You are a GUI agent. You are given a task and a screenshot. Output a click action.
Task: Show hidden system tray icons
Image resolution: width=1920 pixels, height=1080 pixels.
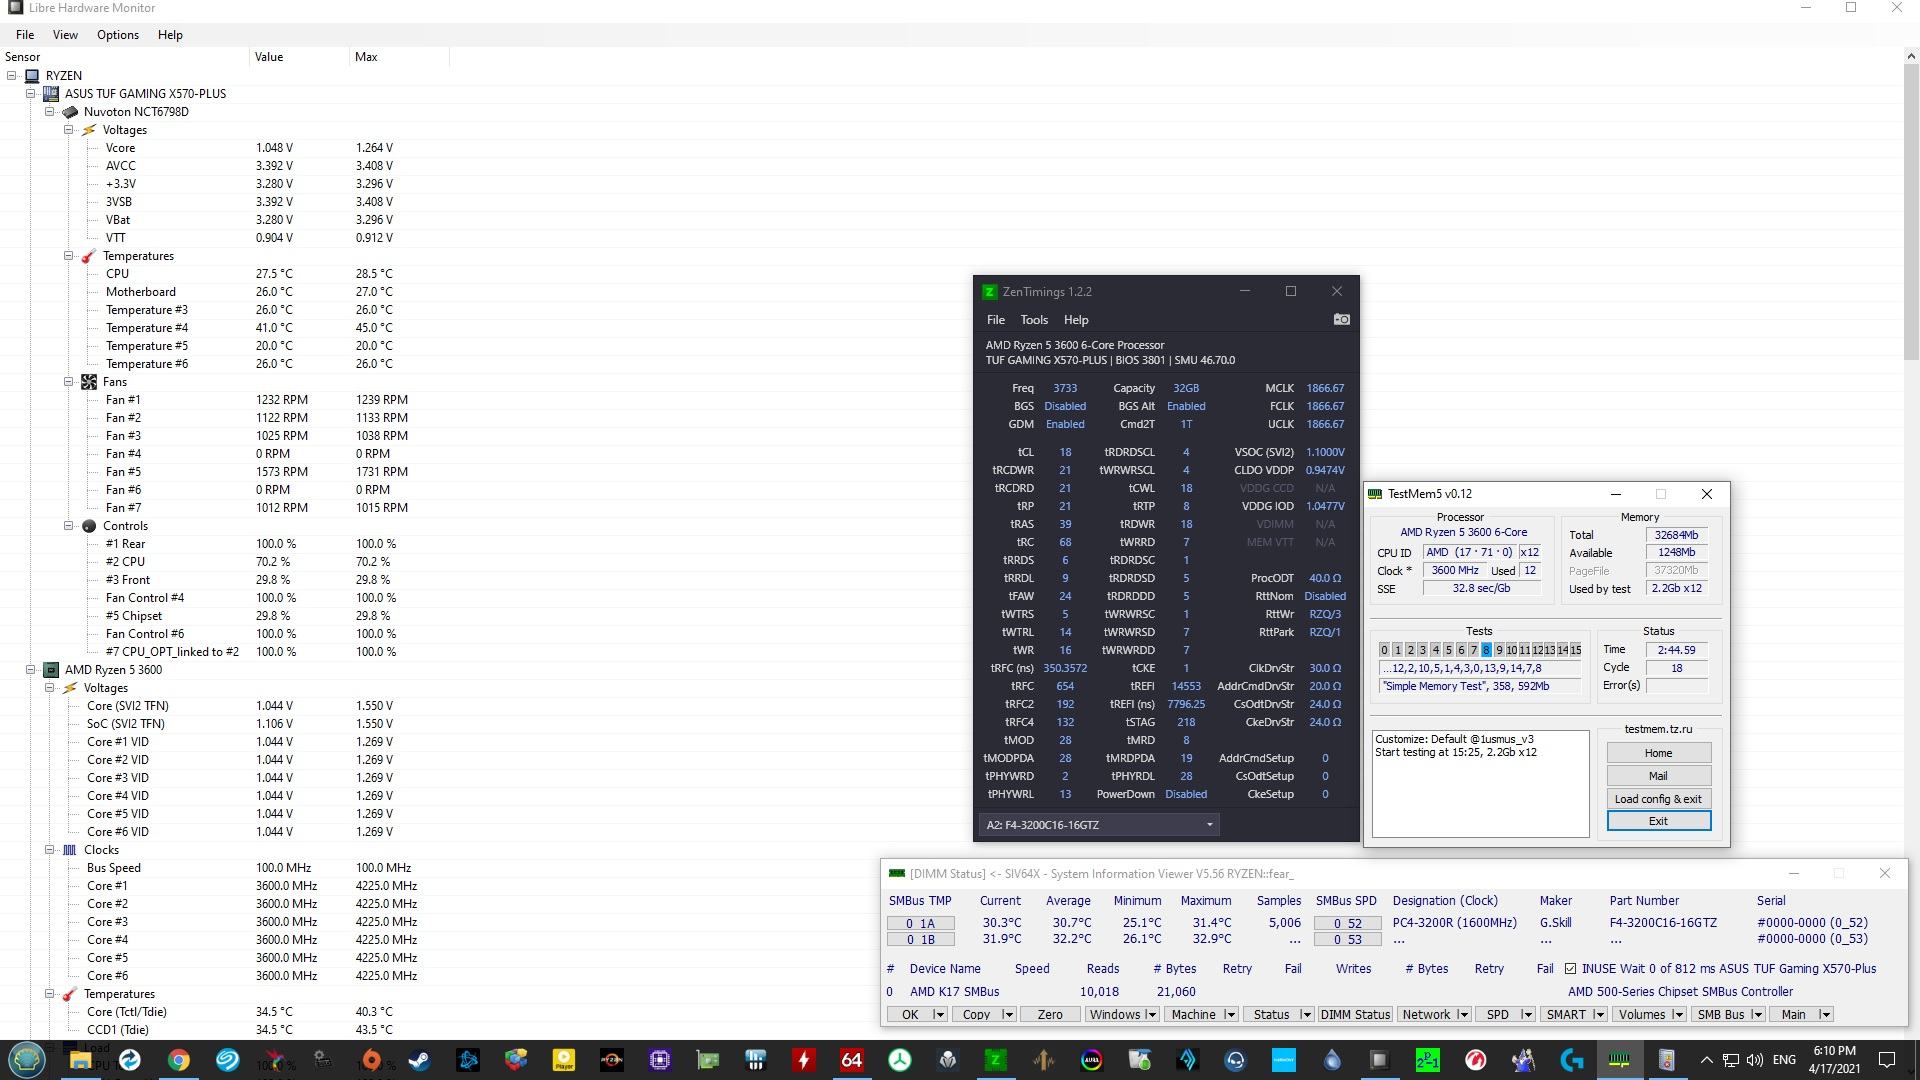tap(1706, 1060)
